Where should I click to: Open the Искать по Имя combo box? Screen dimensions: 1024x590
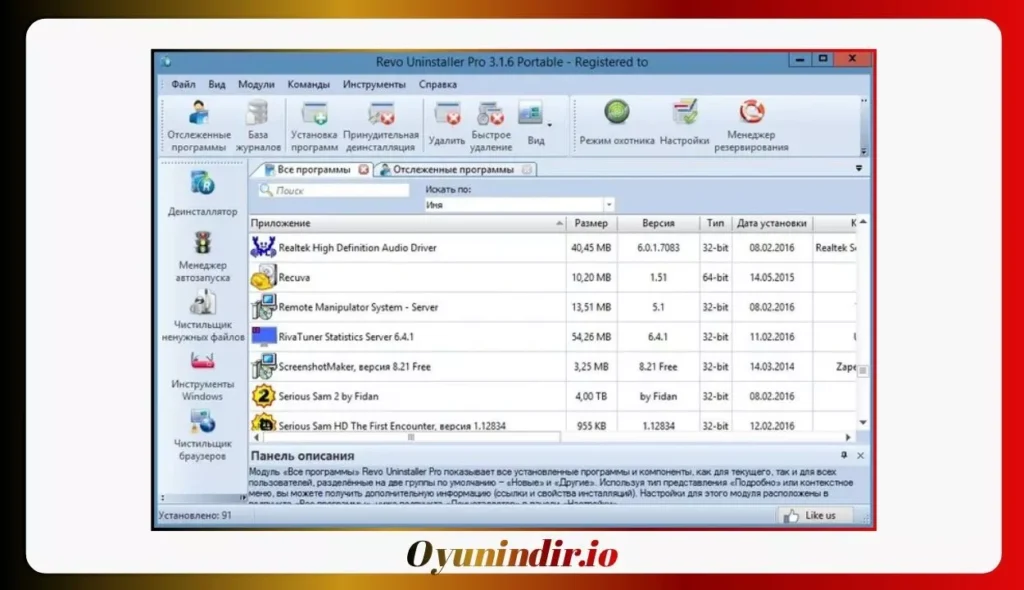[x=519, y=205]
